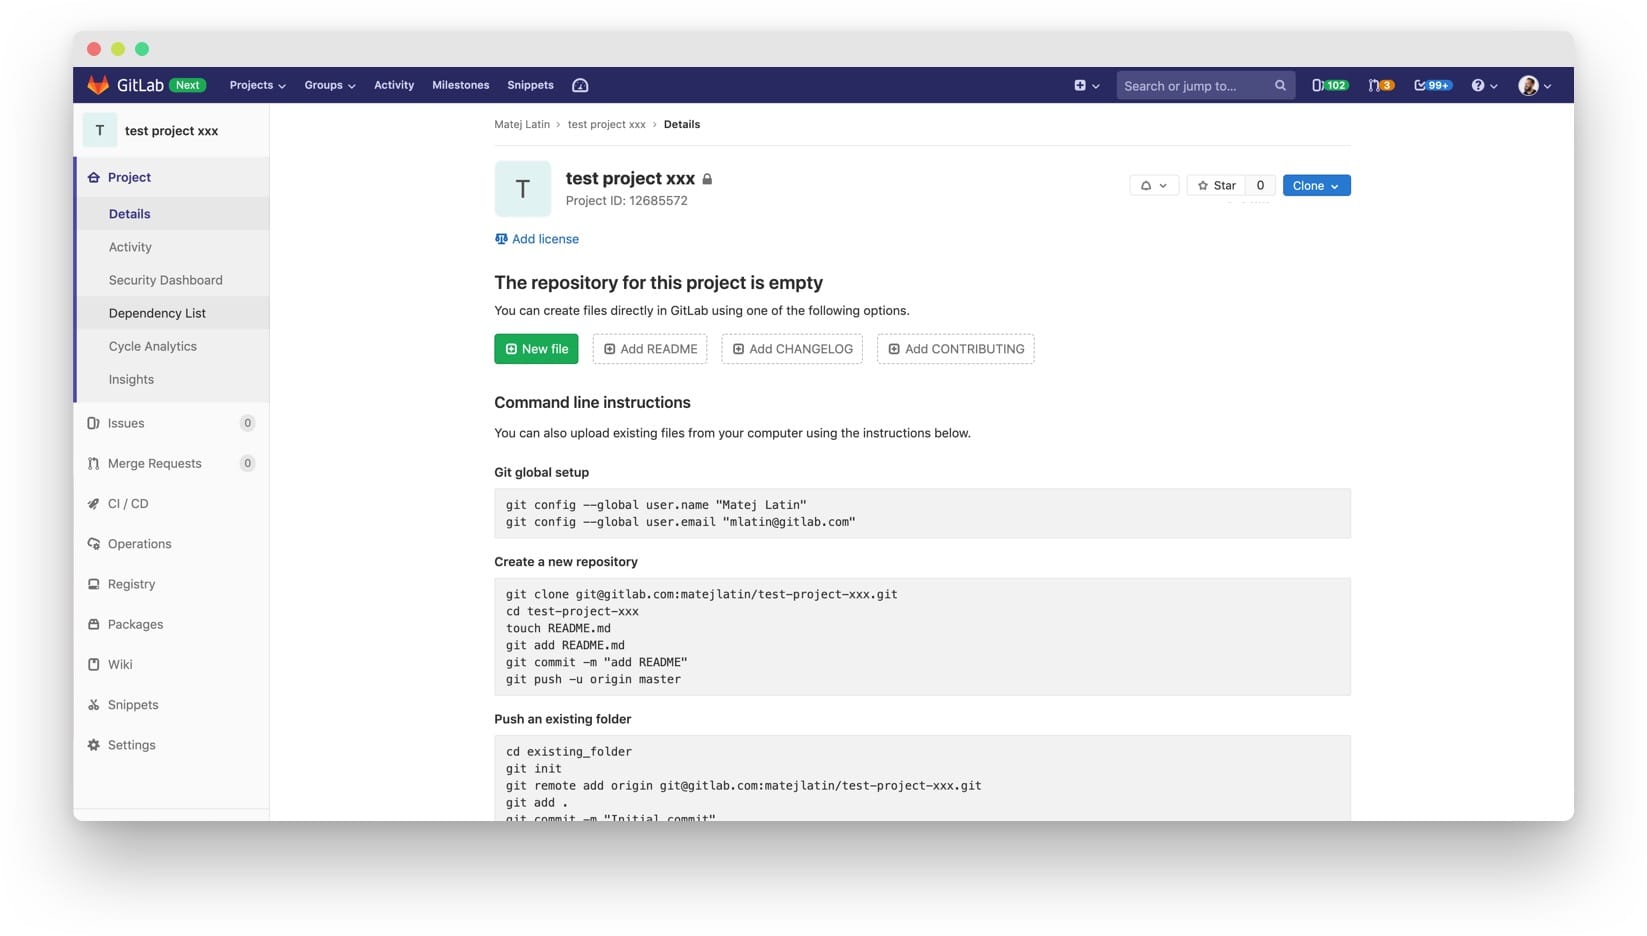Select Activity in the Project sidebar
Image resolution: width=1647 pixels, height=936 pixels.
(172, 247)
